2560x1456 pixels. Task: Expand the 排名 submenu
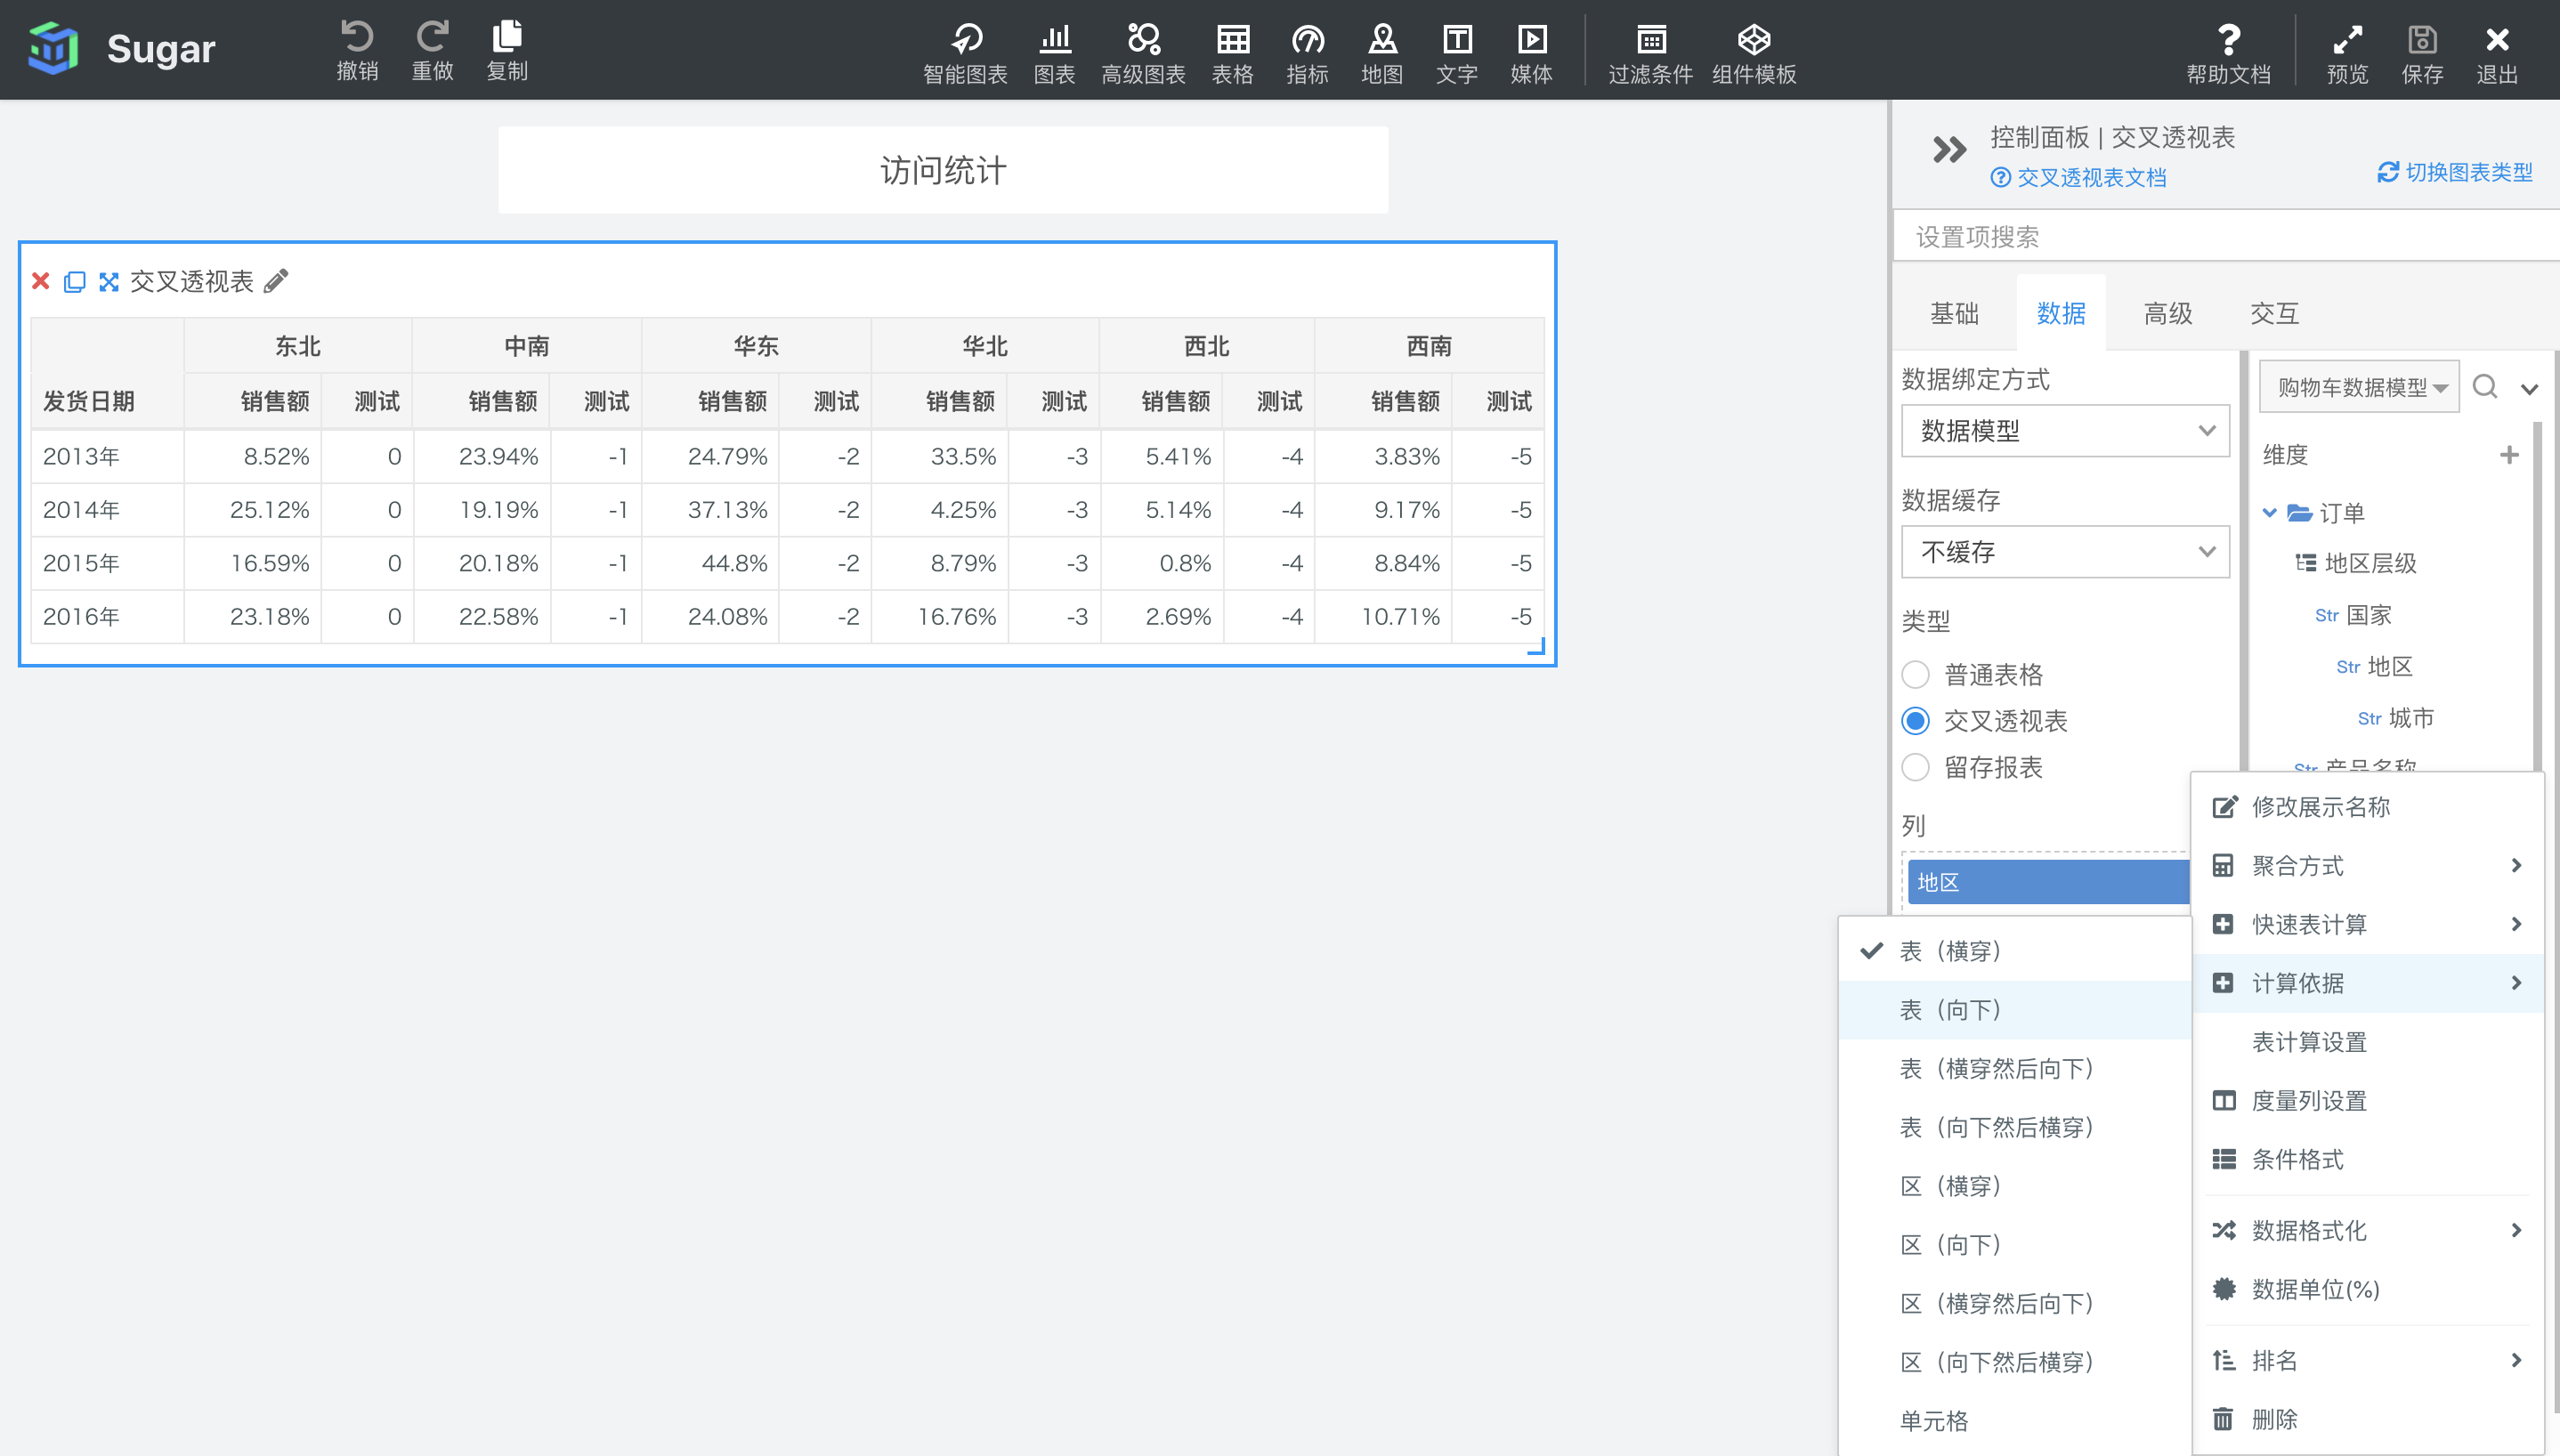(x=2367, y=1361)
